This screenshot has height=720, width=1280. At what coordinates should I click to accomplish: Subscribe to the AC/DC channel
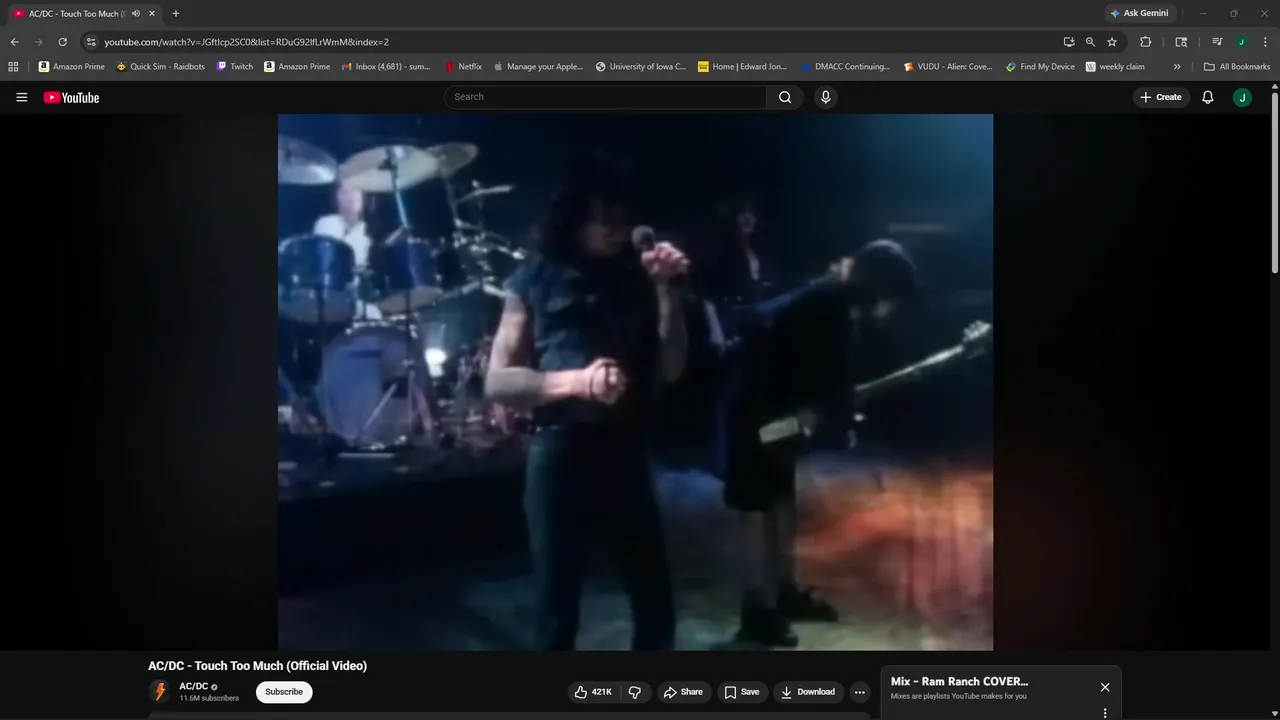284,692
